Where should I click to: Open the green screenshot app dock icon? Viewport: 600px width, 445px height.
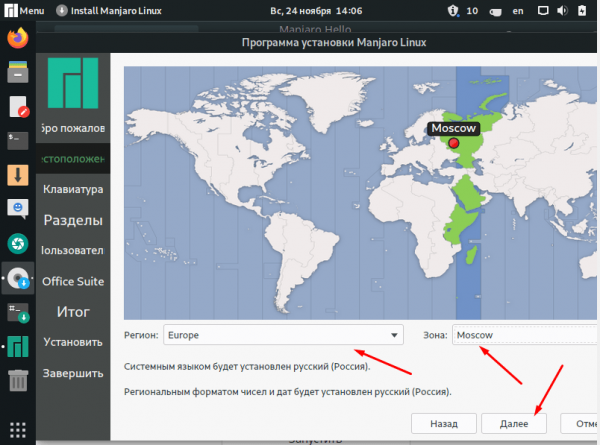18,244
